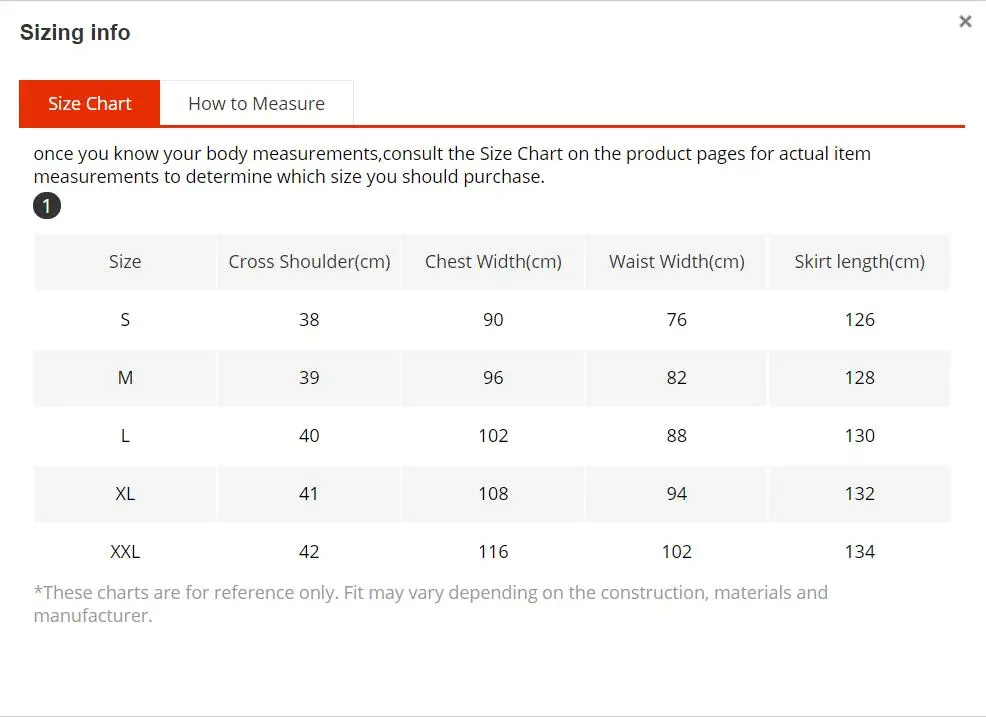Click the Waist Width(cm) column header

pyautogui.click(x=677, y=262)
